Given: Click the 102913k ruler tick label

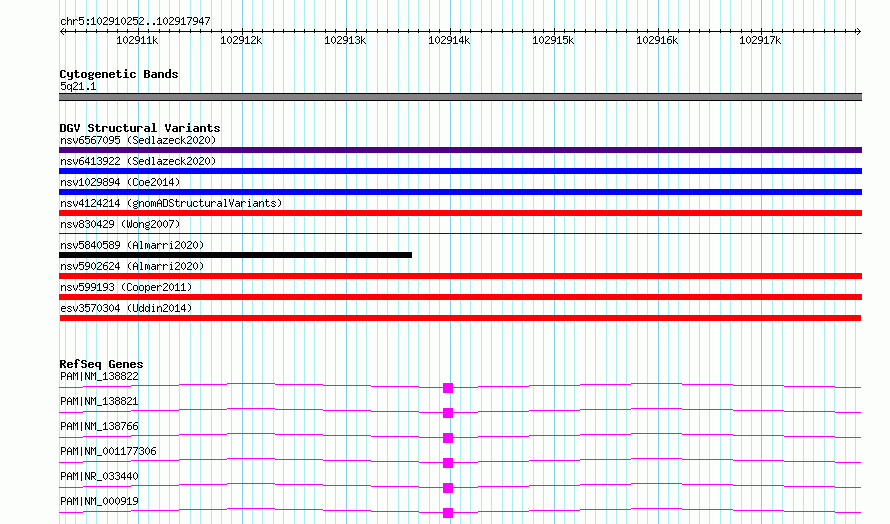Looking at the screenshot, I should (x=345, y=40).
